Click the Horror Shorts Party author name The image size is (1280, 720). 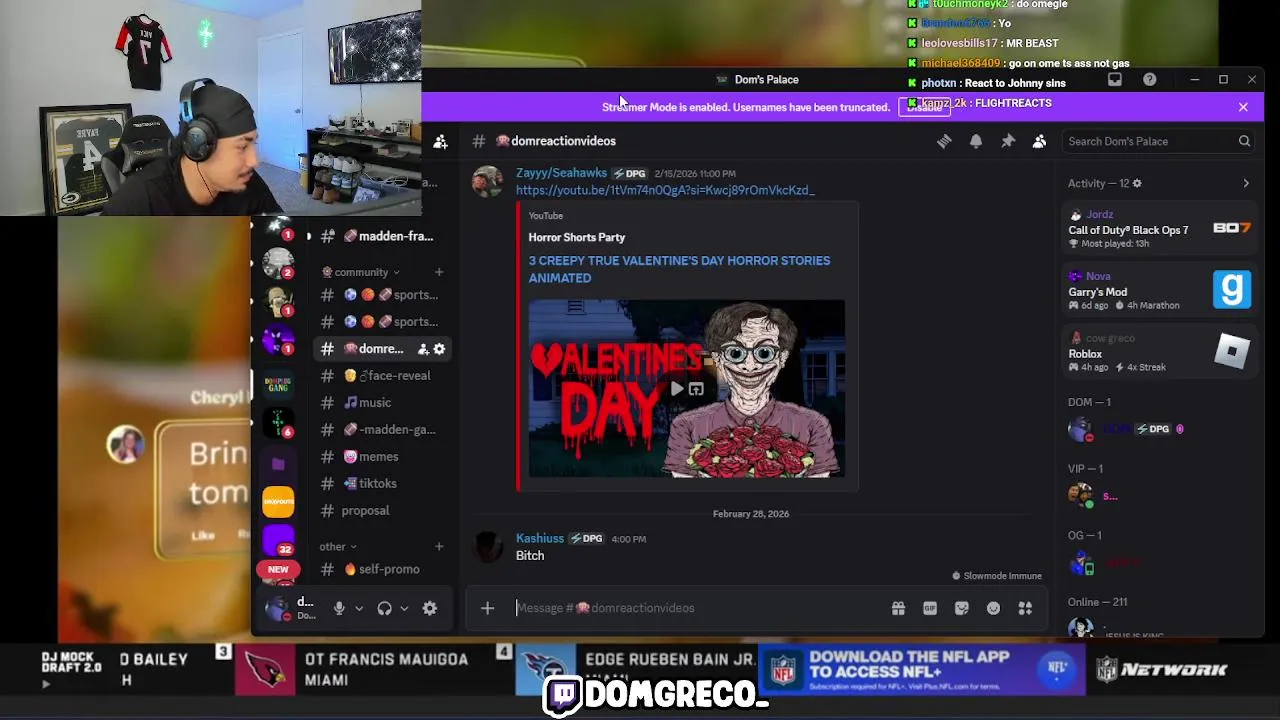click(x=577, y=238)
